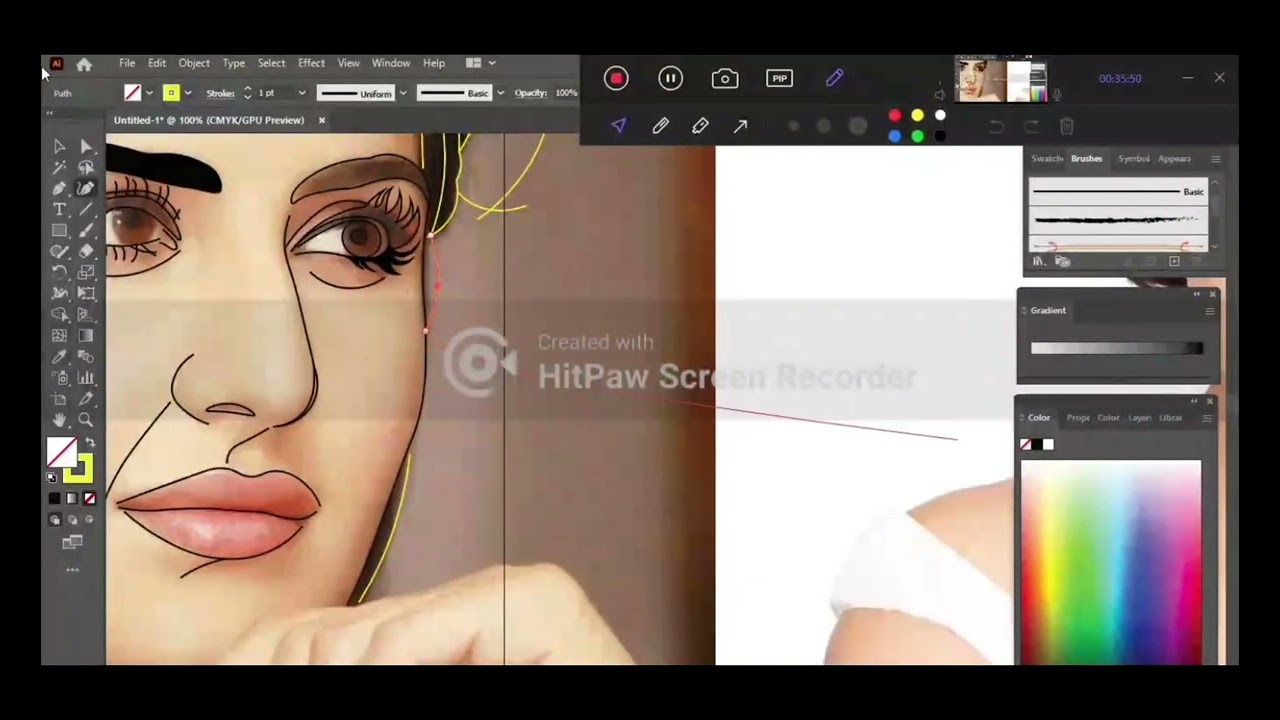Select the Magic Wand tool

59,167
